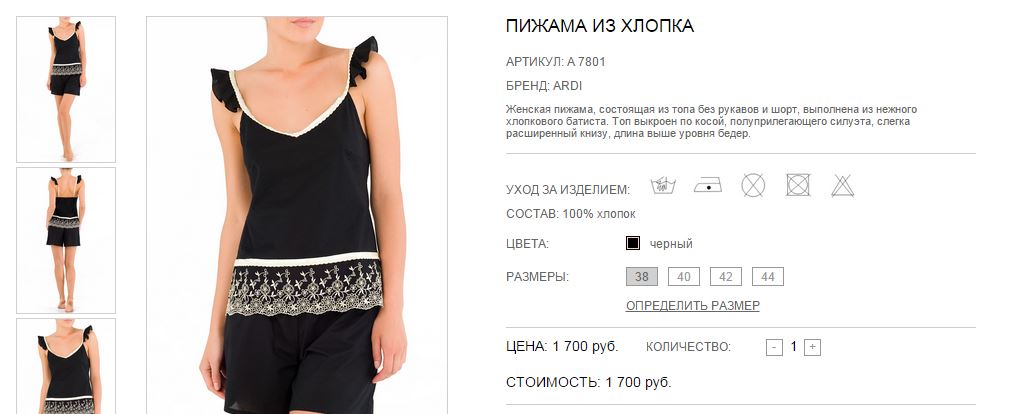
Task: Decrease quantity with the minus button
Action: click(774, 347)
